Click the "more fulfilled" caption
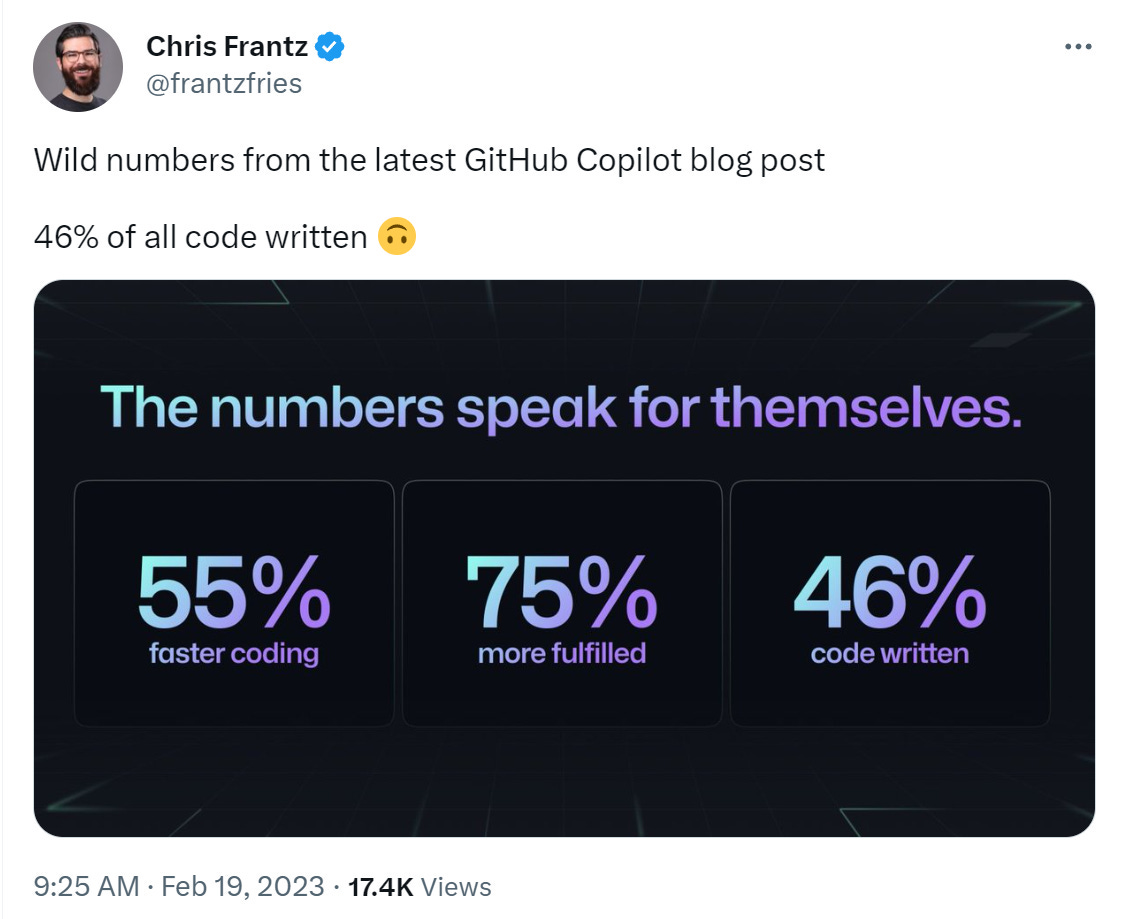 (x=561, y=654)
